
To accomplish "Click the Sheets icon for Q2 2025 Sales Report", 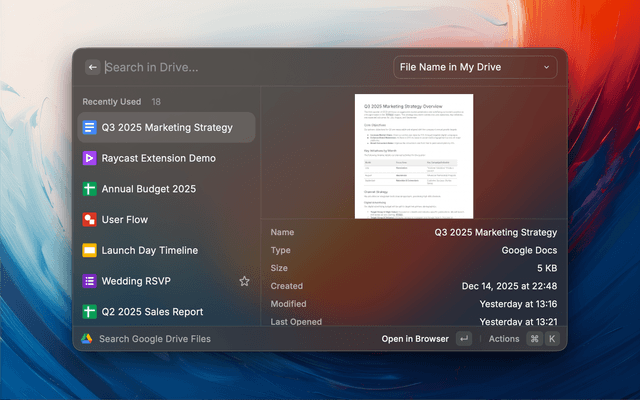I will (89, 312).
